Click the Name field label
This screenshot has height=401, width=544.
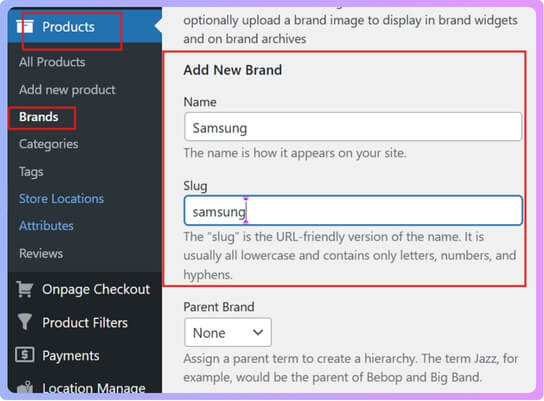pos(200,102)
